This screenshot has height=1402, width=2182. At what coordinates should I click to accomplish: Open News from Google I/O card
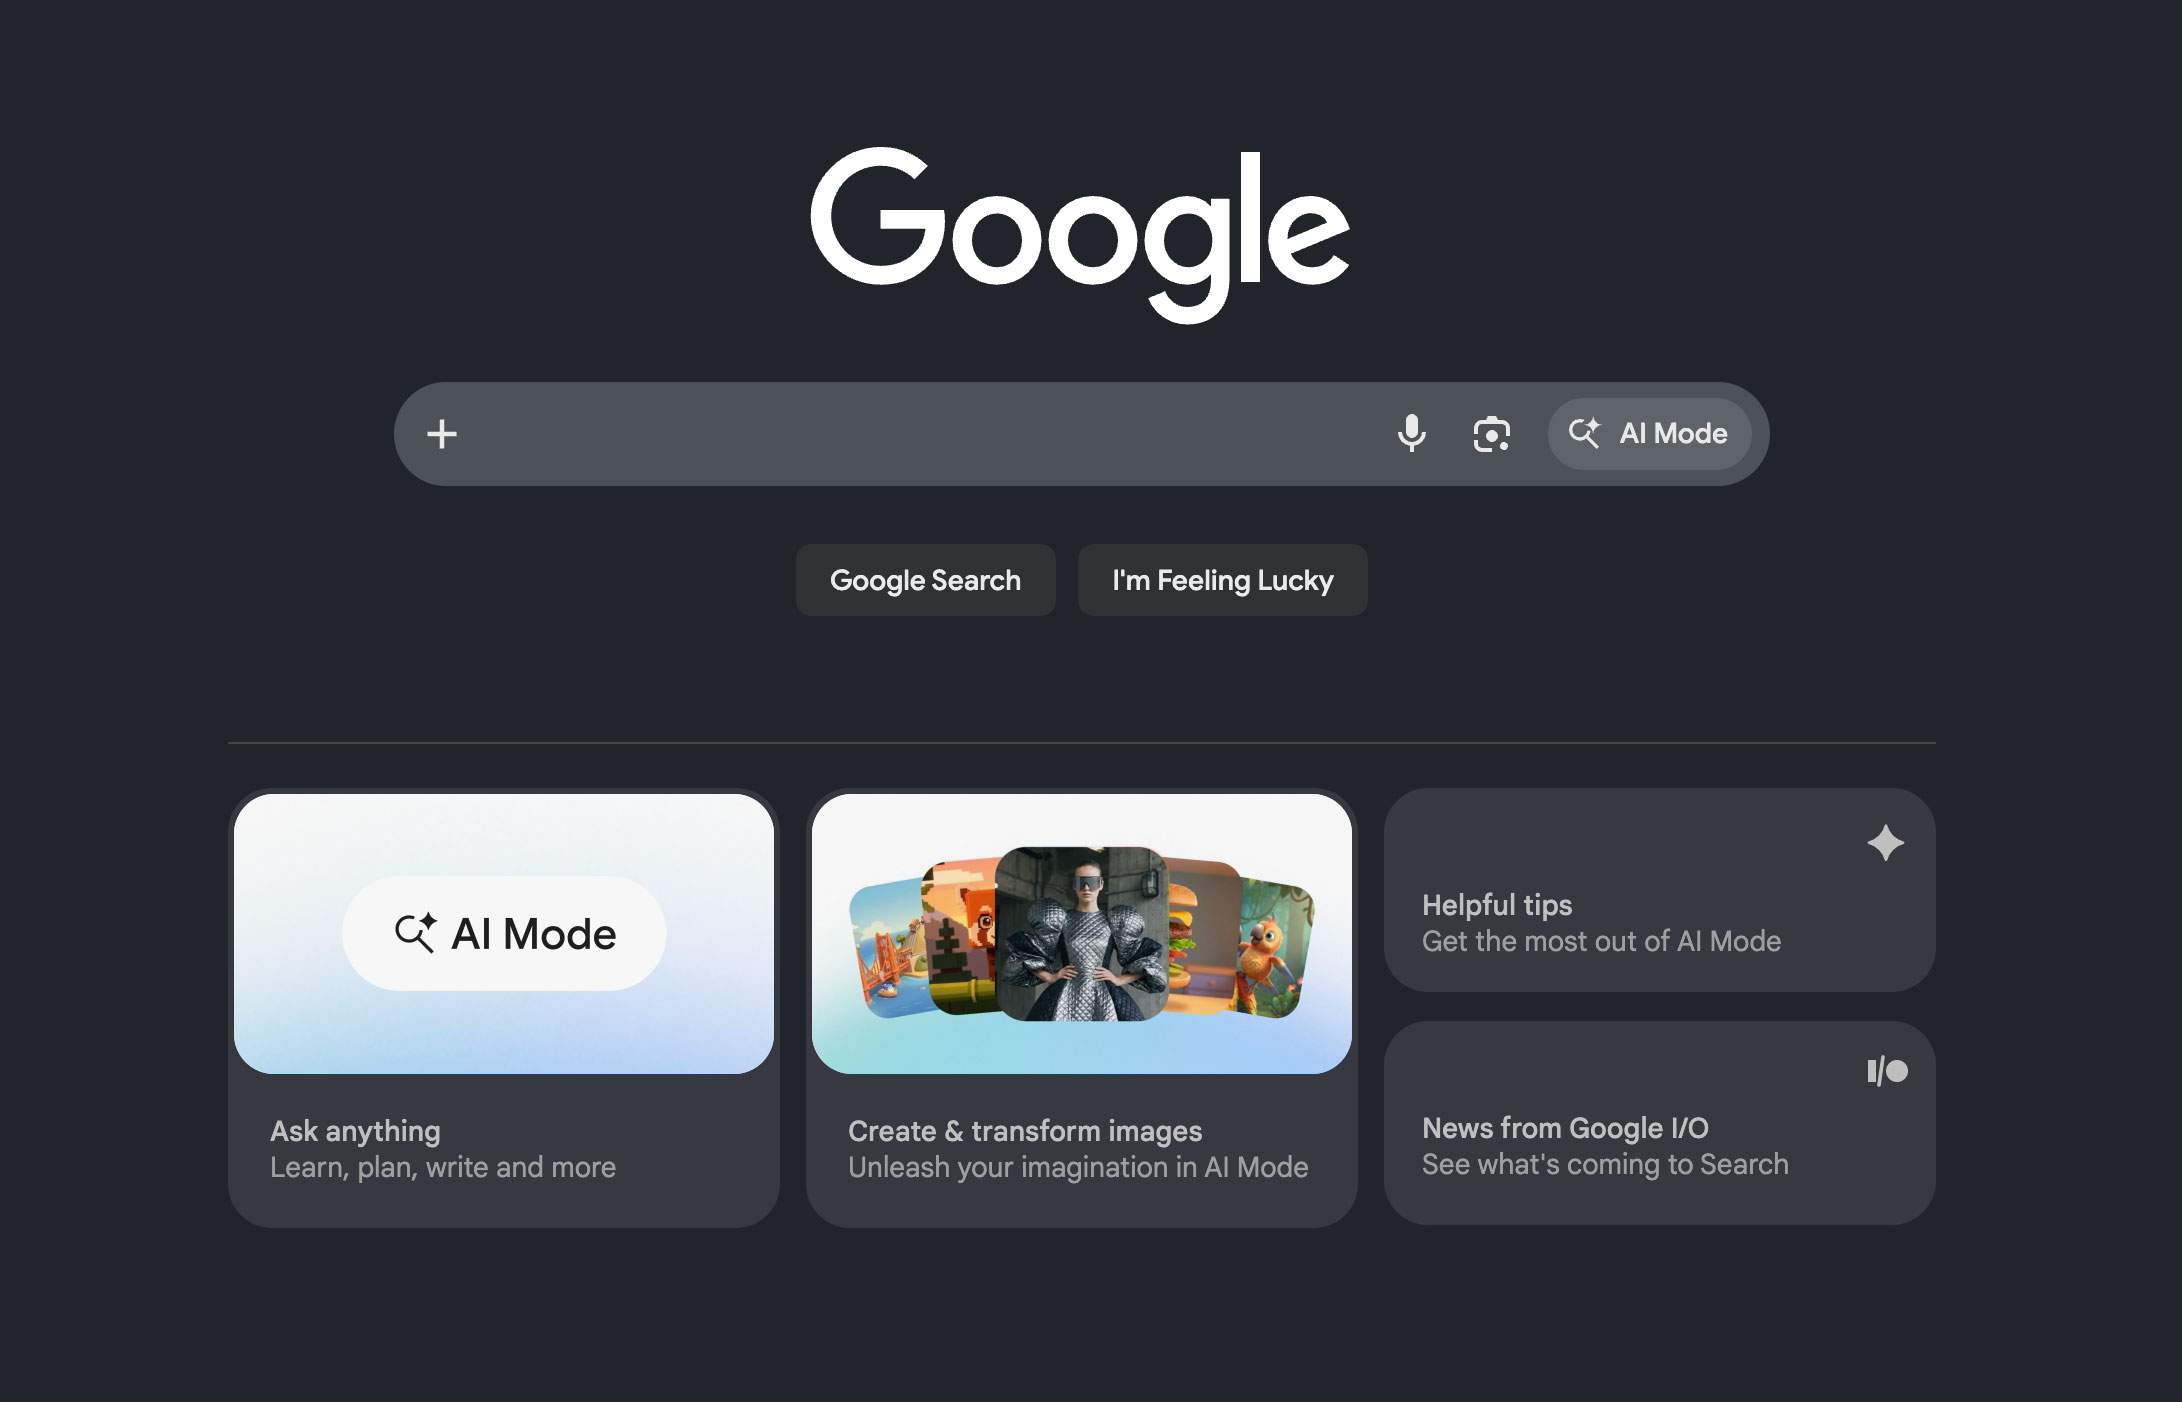(x=1659, y=1123)
